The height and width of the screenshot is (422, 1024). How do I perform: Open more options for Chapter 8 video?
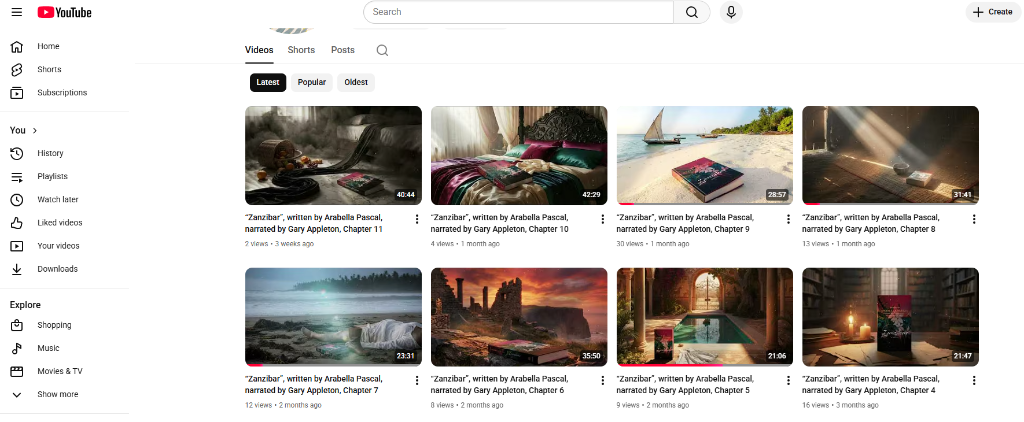point(974,219)
